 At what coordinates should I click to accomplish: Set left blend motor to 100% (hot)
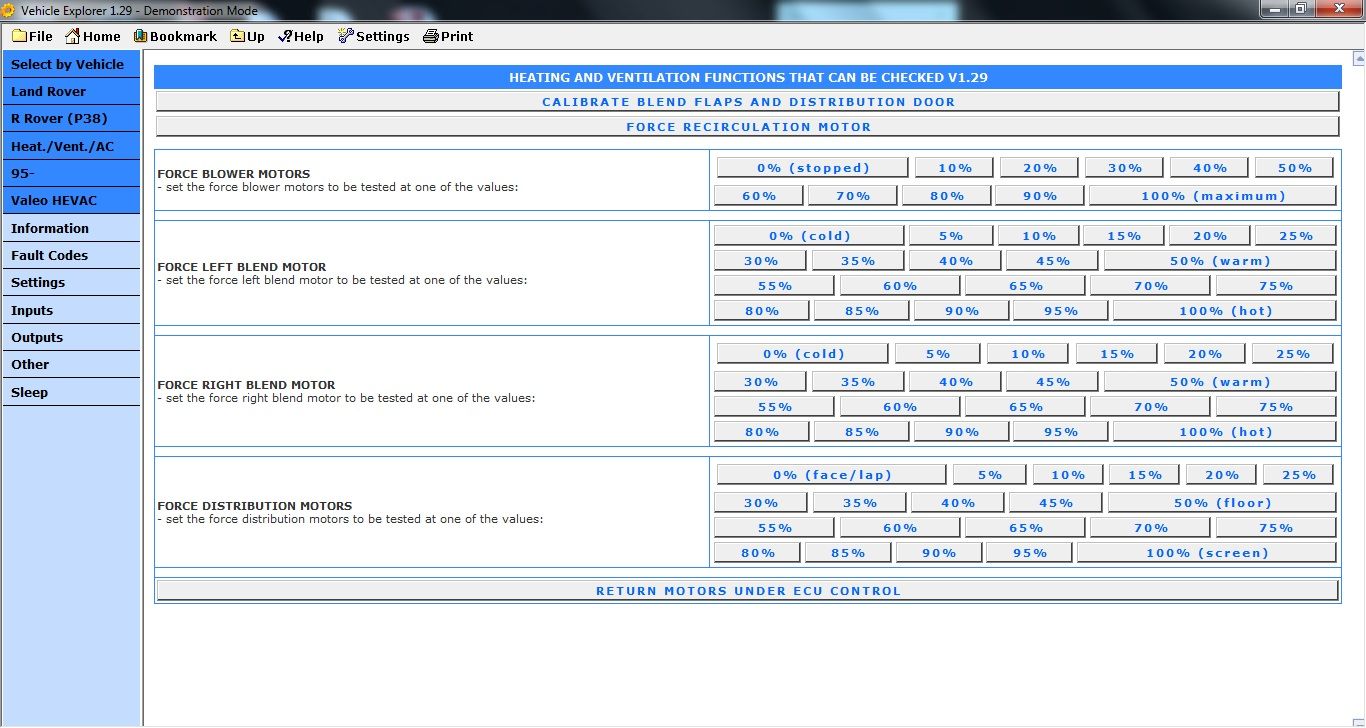[1225, 311]
